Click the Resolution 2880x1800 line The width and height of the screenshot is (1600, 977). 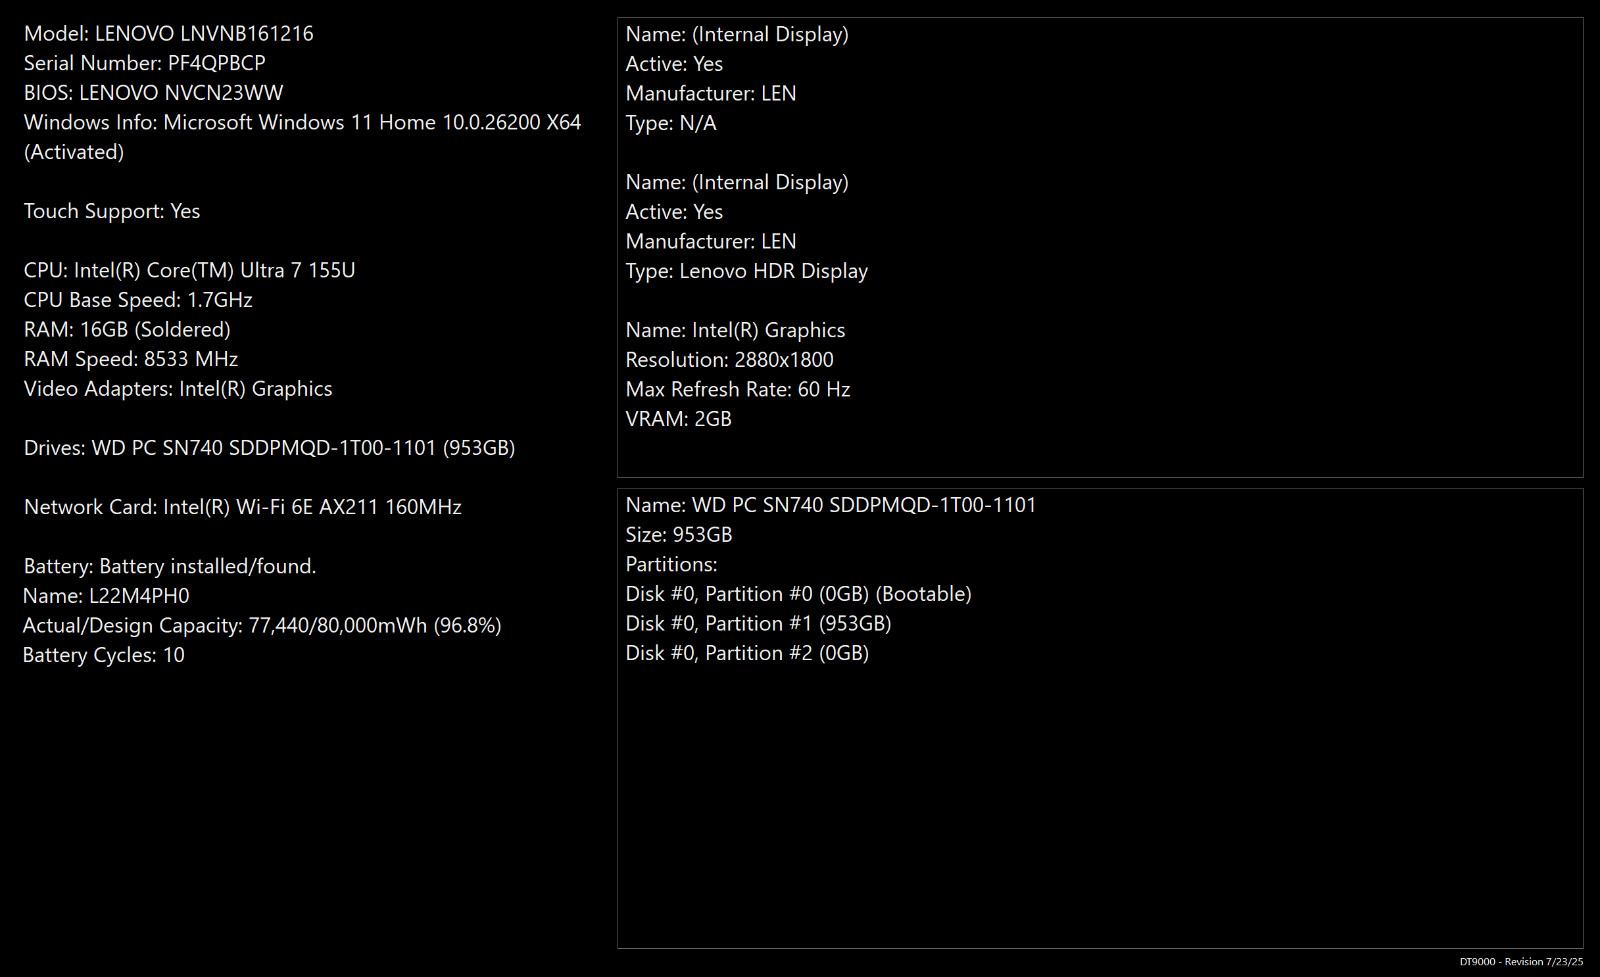point(729,360)
